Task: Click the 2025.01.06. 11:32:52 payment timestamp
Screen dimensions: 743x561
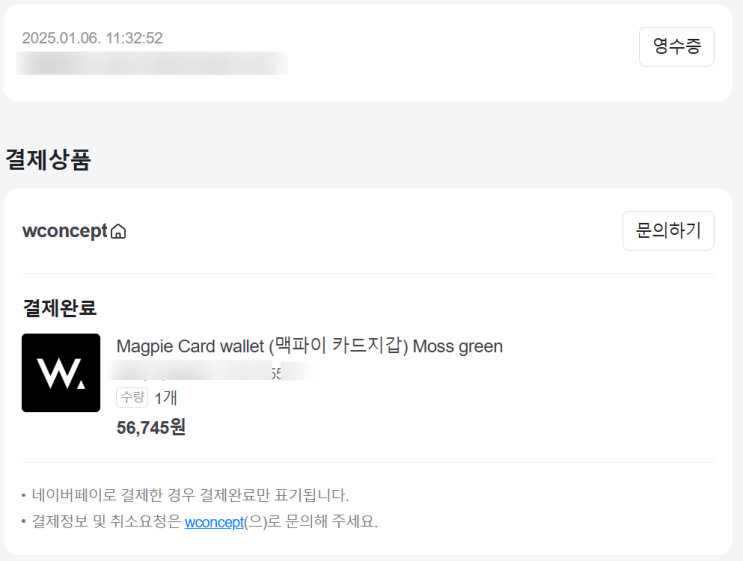Action: [92, 38]
